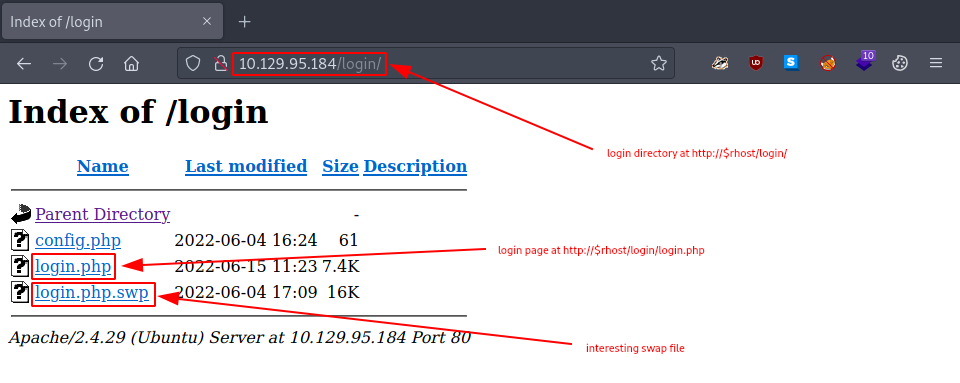Viewport: 960px width, 383px height.
Task: Open the login.php page link
Action: coord(73,267)
